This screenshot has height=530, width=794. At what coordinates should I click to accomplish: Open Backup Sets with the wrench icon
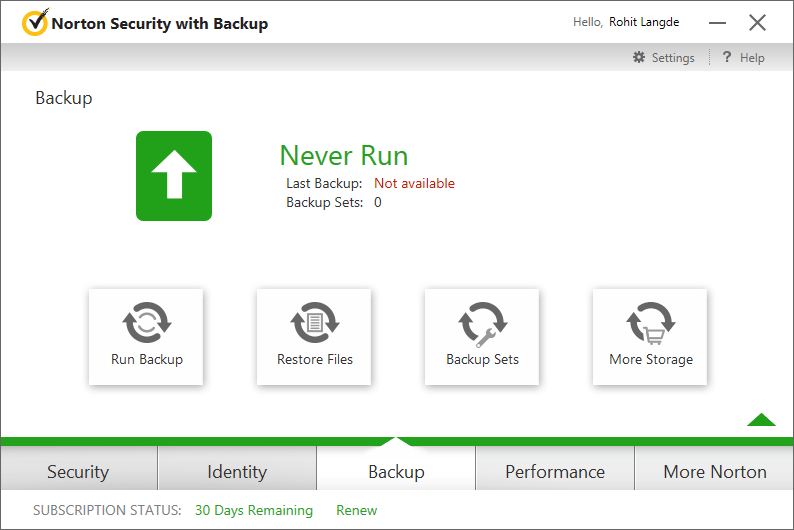[483, 324]
